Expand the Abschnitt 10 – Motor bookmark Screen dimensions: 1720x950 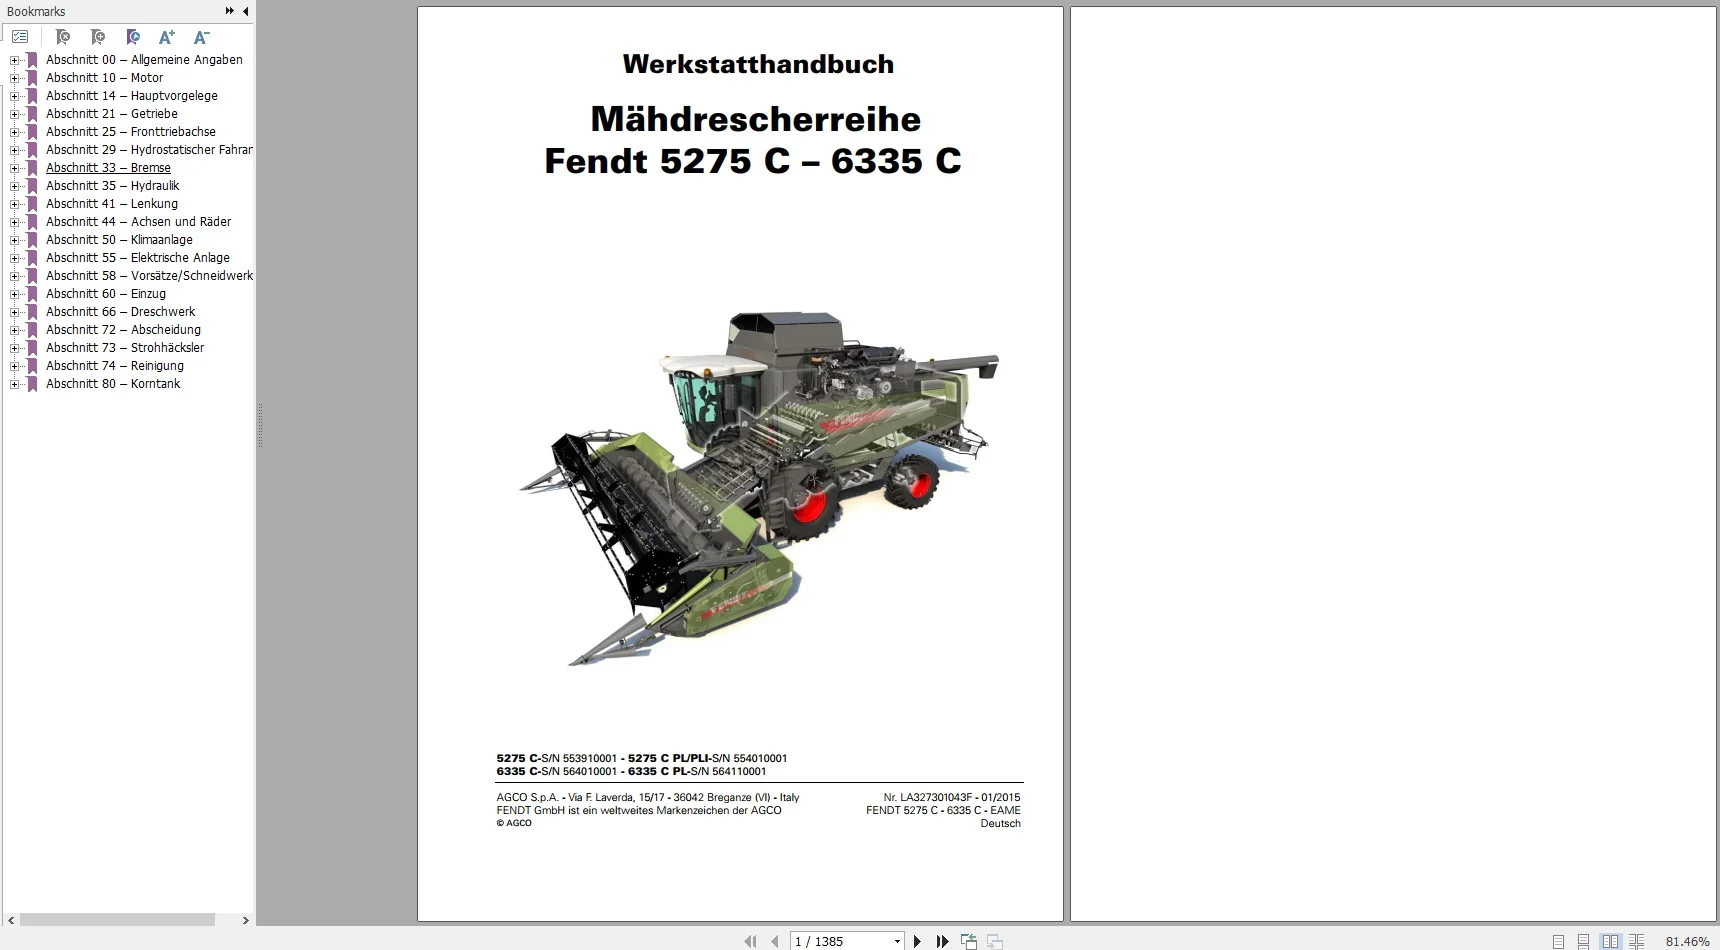pyautogui.click(x=14, y=78)
